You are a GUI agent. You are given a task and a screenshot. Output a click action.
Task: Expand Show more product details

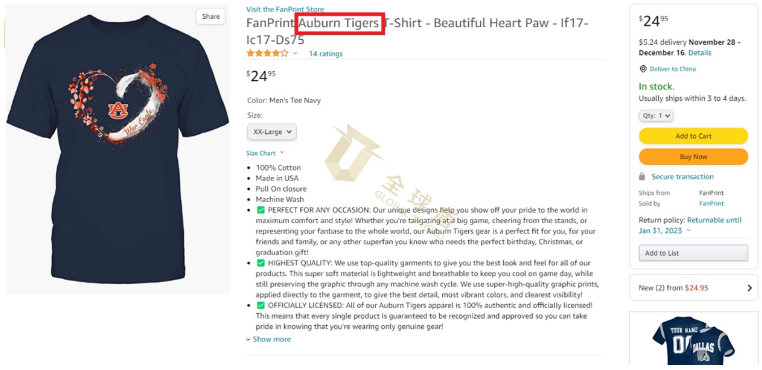pos(268,339)
